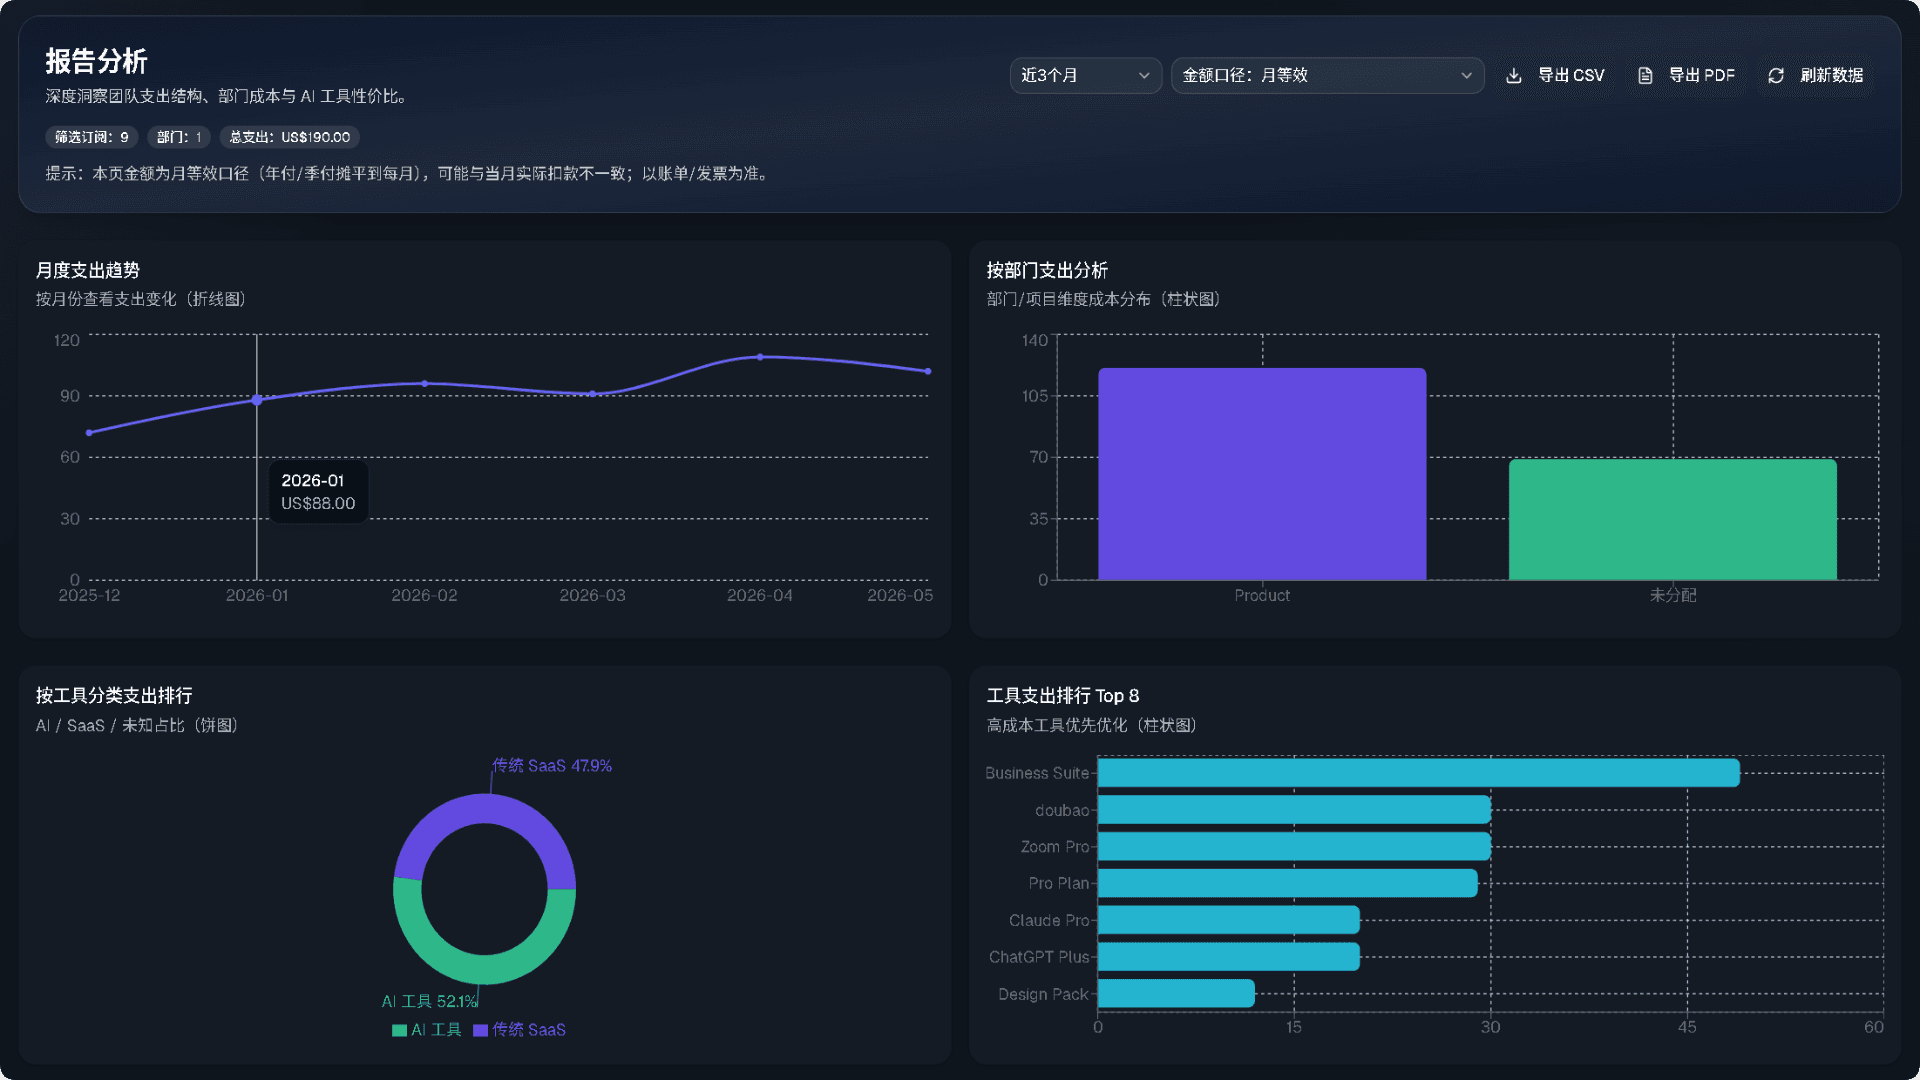1920x1080 pixels.
Task: Click the download icon for CSV export
Action: pos(1514,76)
